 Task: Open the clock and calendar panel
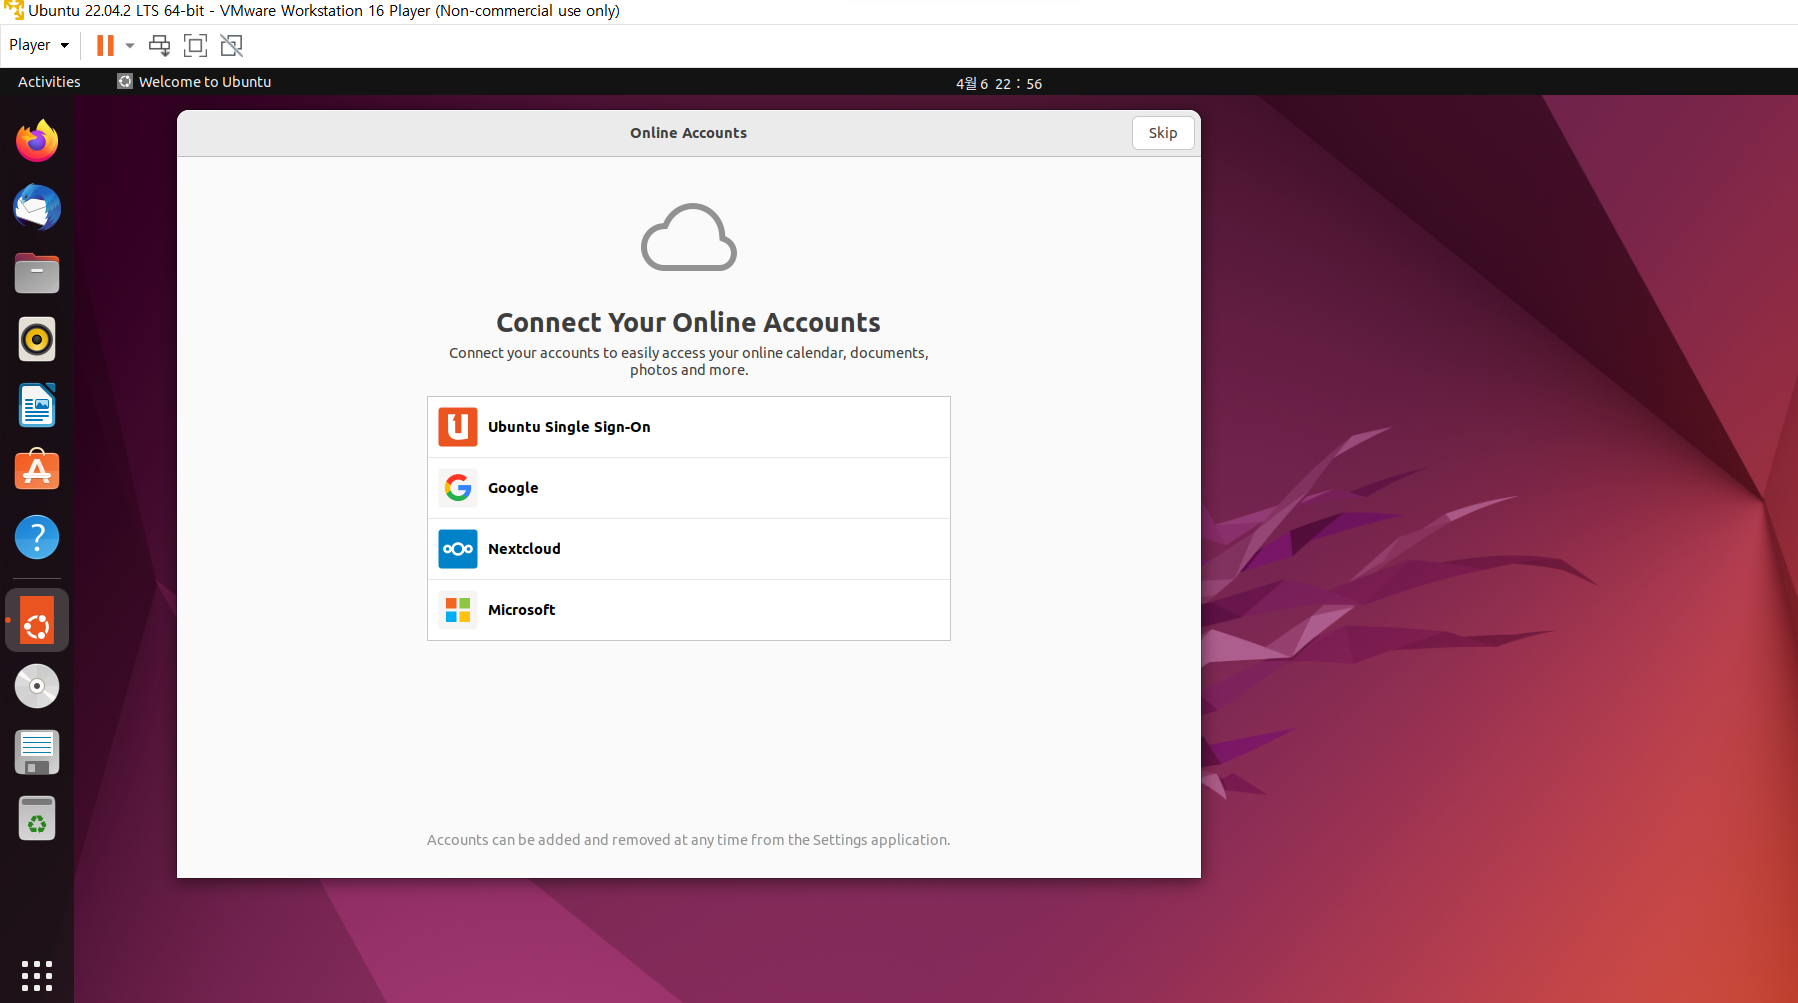(999, 83)
